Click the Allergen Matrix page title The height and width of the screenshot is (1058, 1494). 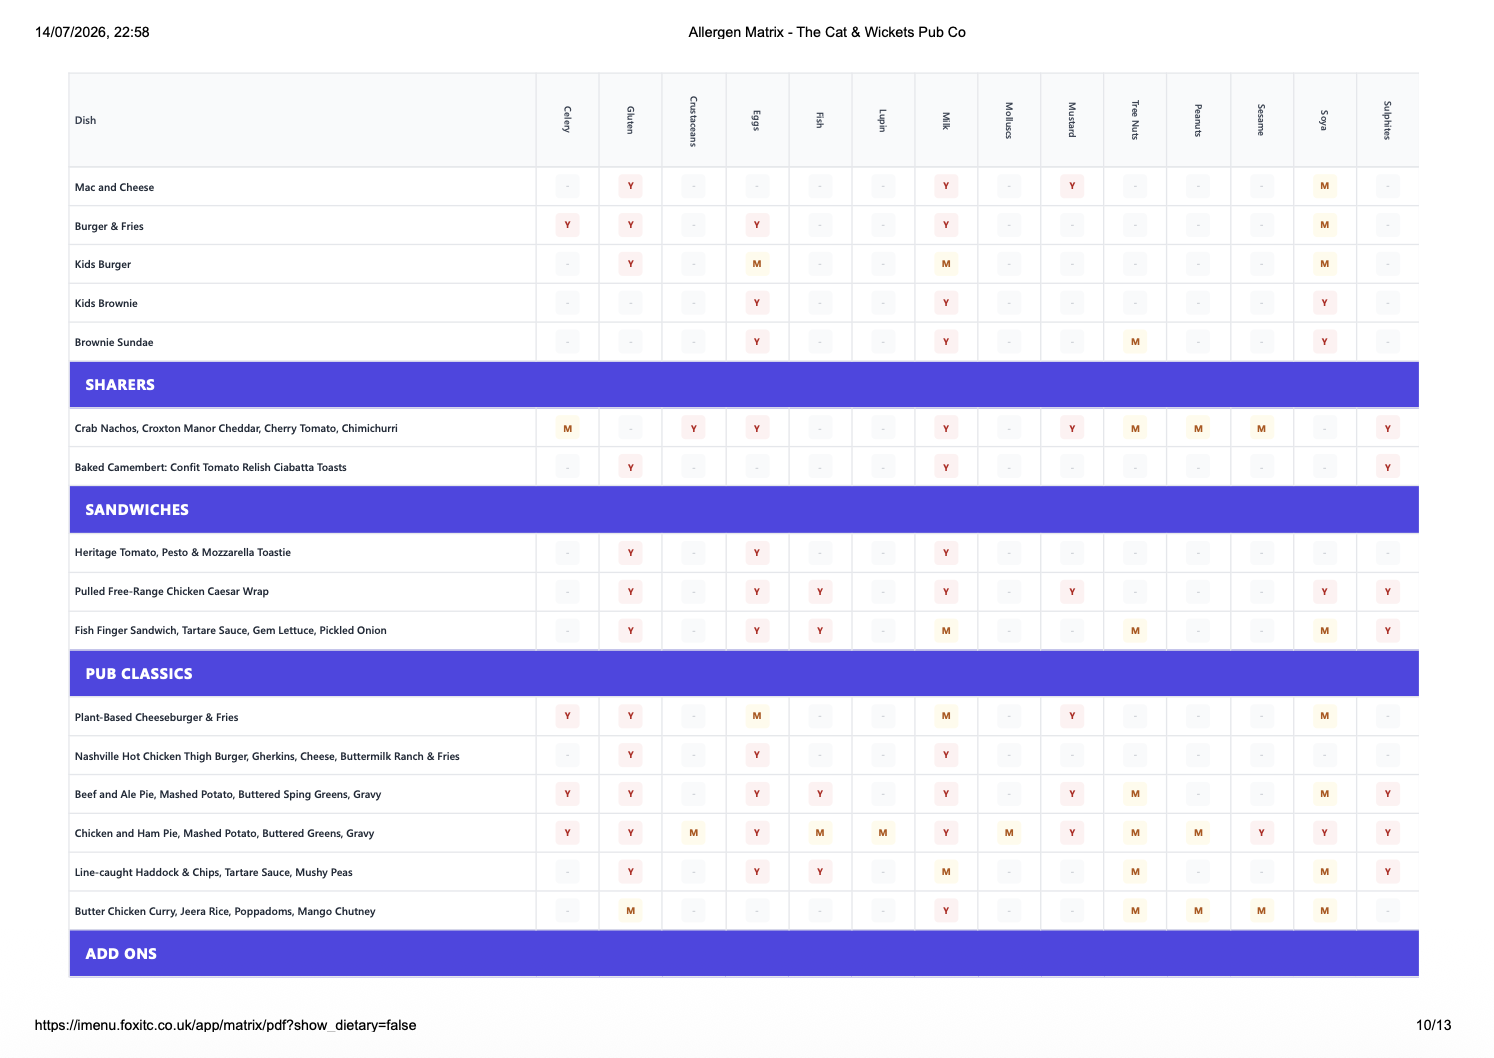pyautogui.click(x=827, y=32)
